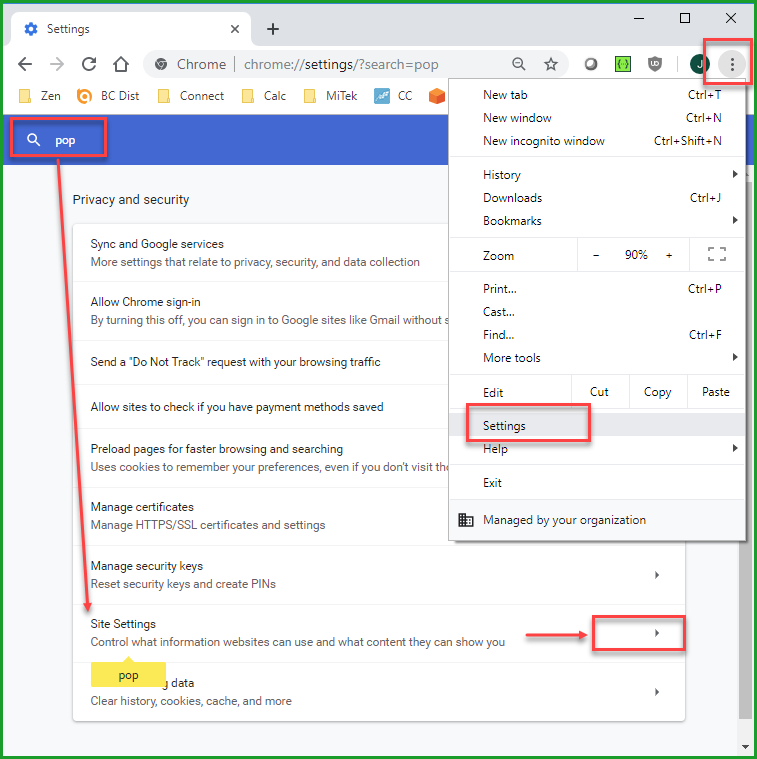Enter fullscreen mode from Zoom row

[716, 254]
